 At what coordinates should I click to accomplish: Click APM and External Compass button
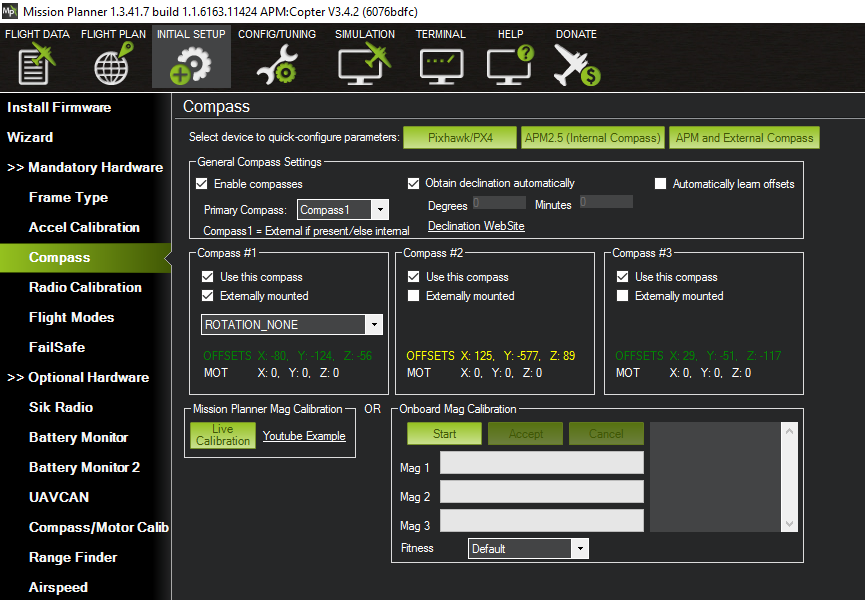[744, 138]
